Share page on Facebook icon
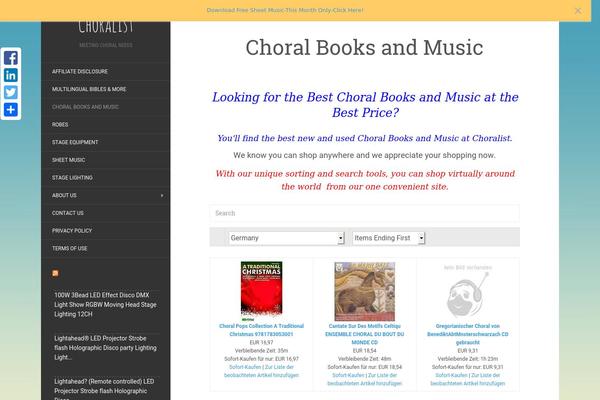600x400 pixels. (11, 58)
